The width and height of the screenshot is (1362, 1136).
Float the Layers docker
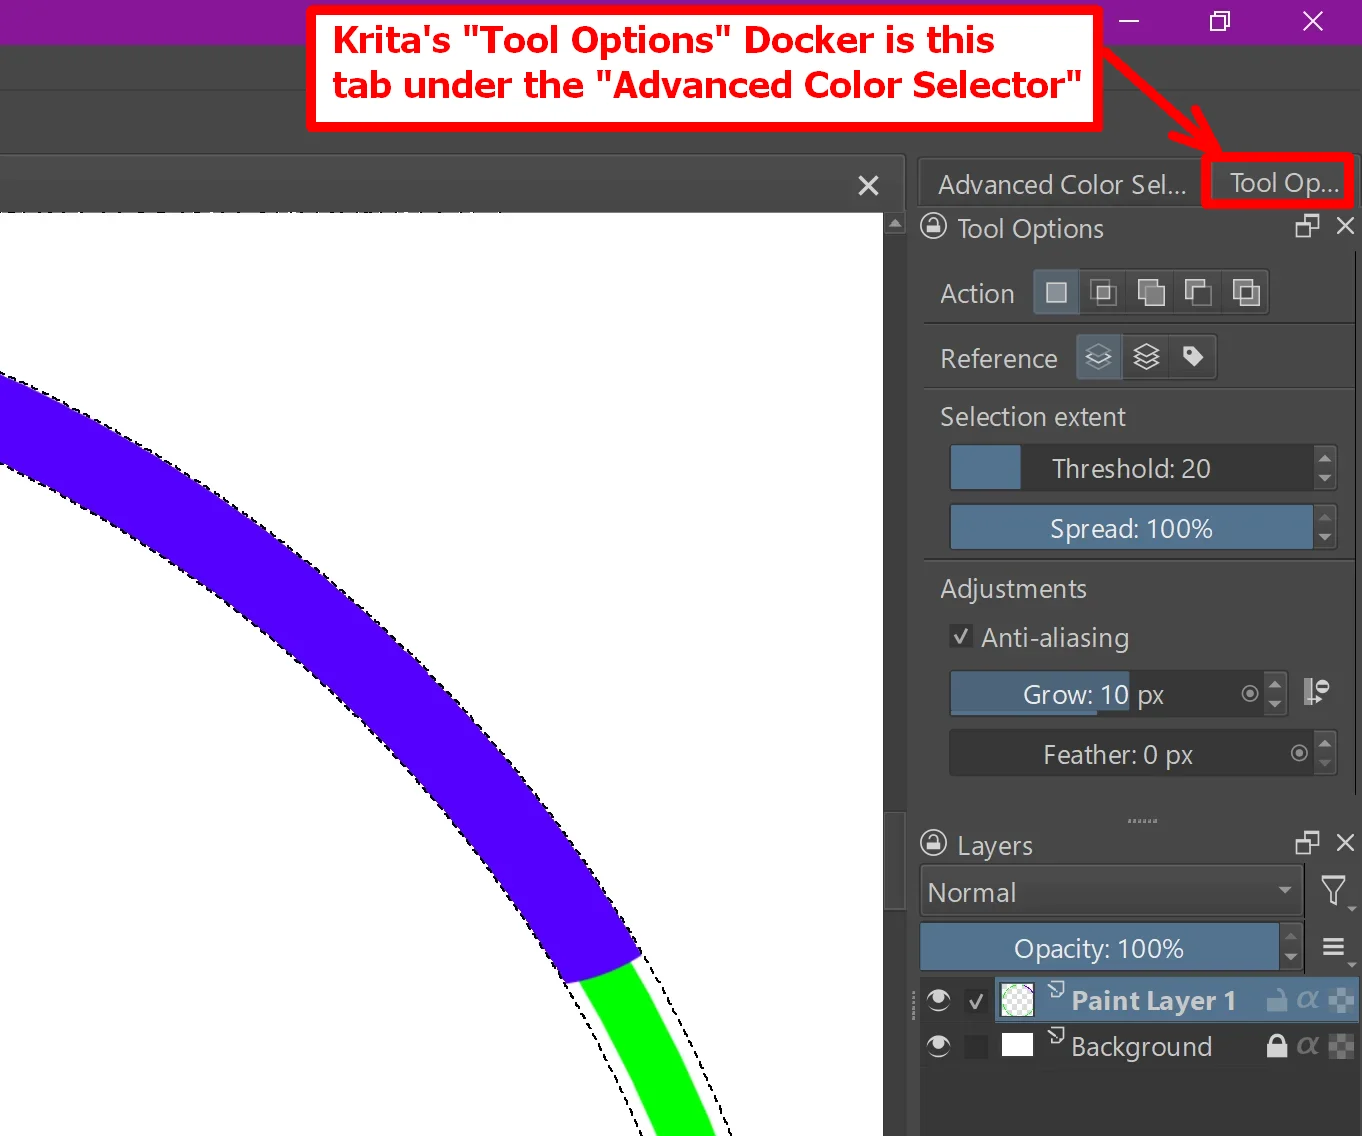coord(1307,843)
